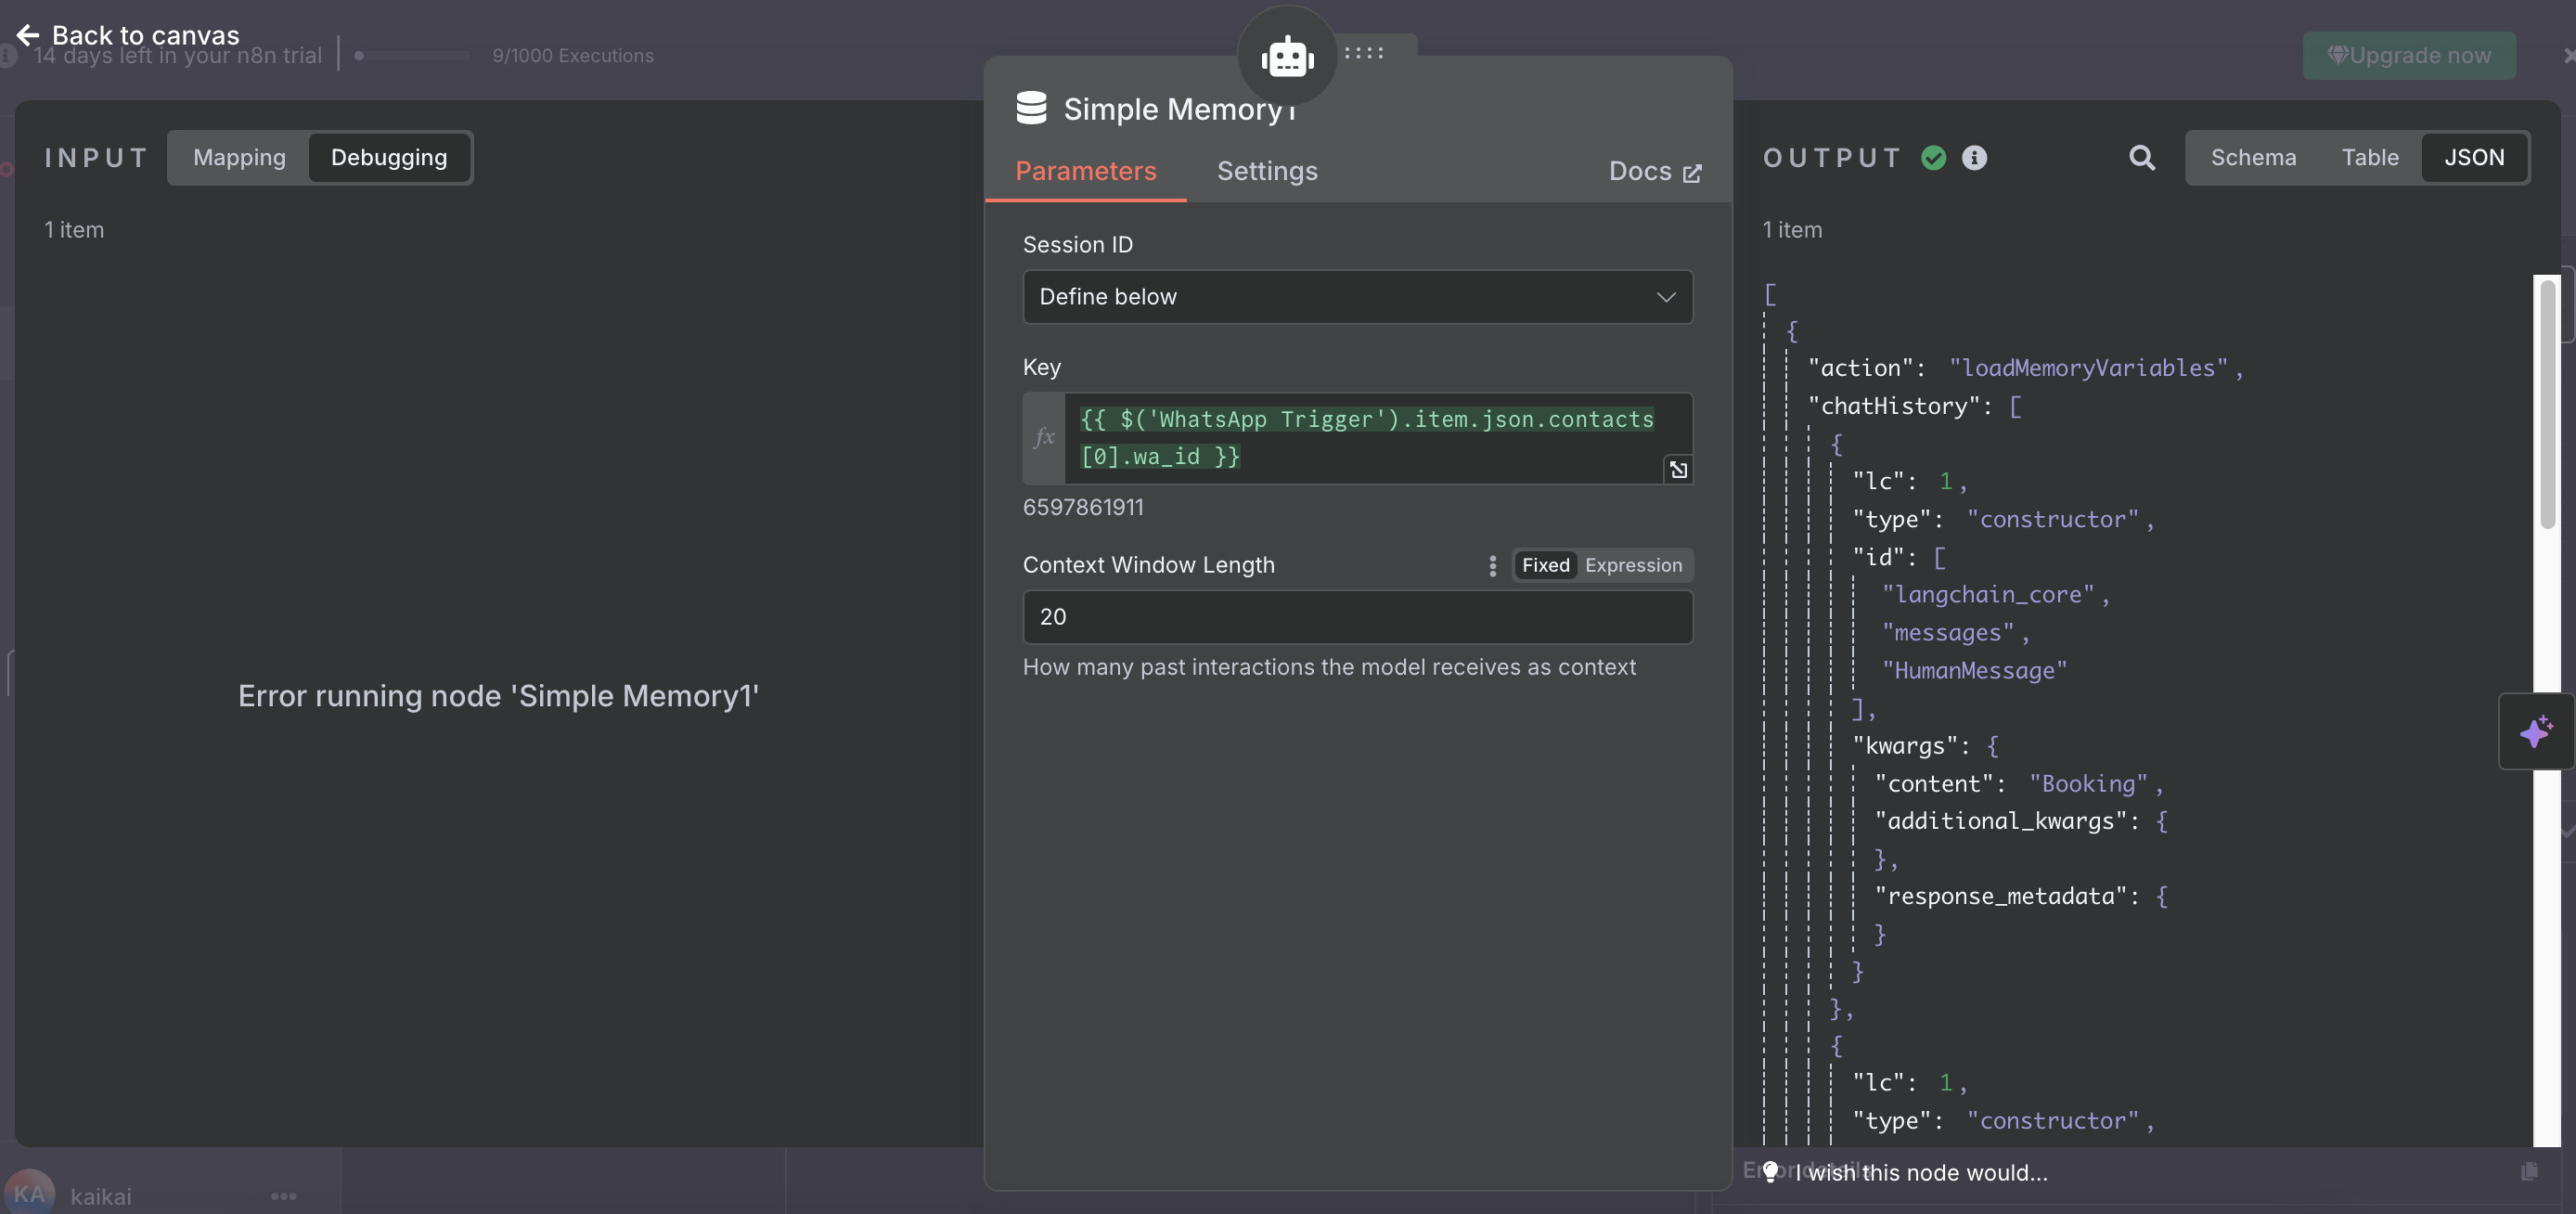
Task: Click the Simple Memory database icon
Action: pyautogui.click(x=1031, y=108)
